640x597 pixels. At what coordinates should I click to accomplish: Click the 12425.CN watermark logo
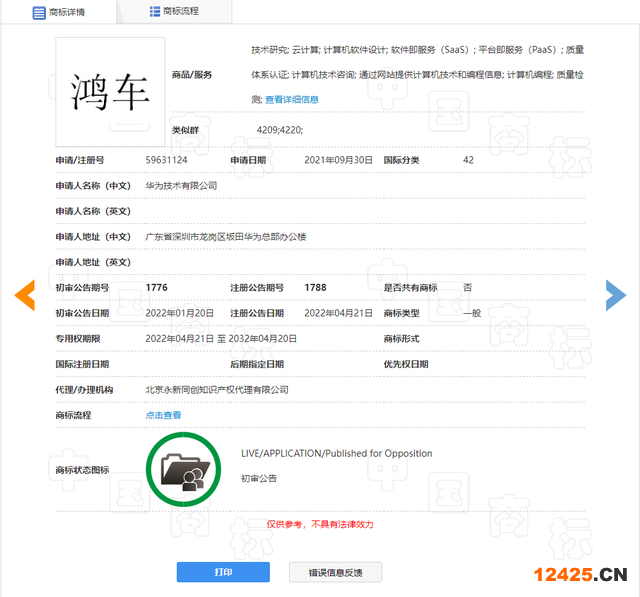point(579,574)
